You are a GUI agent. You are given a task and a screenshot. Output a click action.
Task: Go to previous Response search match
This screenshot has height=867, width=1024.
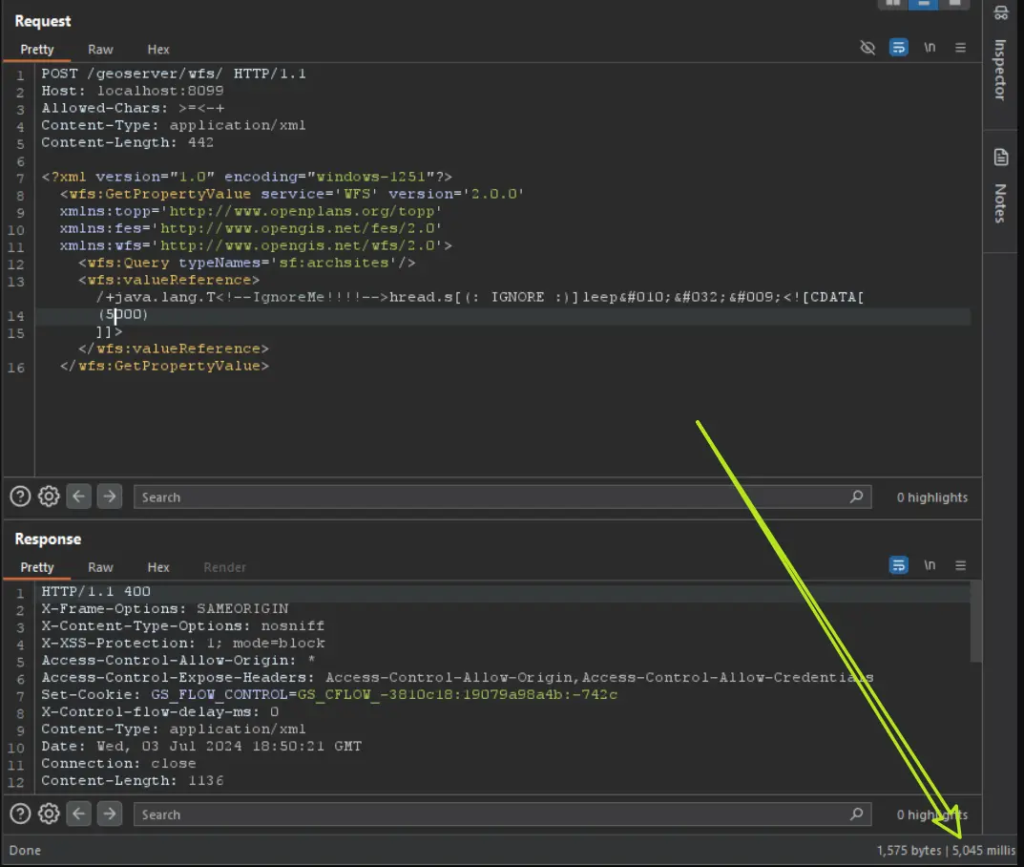pyautogui.click(x=79, y=814)
